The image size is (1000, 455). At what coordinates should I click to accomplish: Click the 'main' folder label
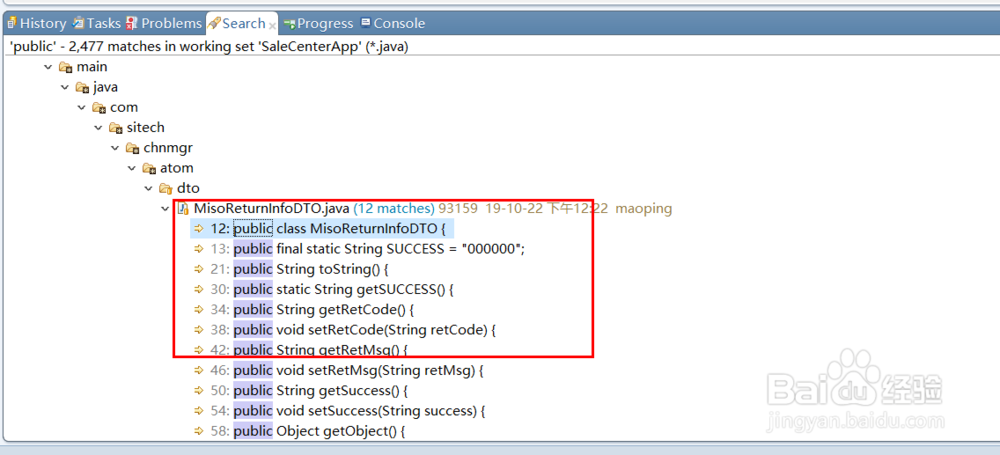pos(92,67)
